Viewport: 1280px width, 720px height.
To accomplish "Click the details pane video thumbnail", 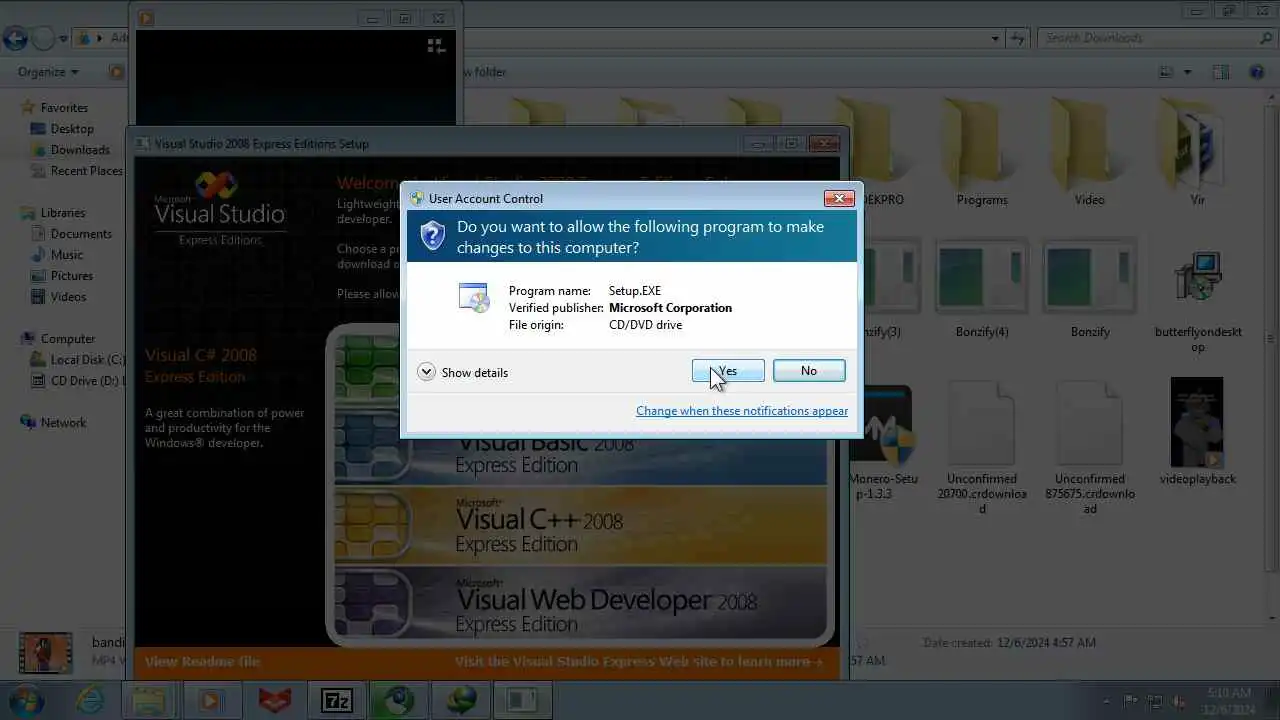I will pos(45,653).
